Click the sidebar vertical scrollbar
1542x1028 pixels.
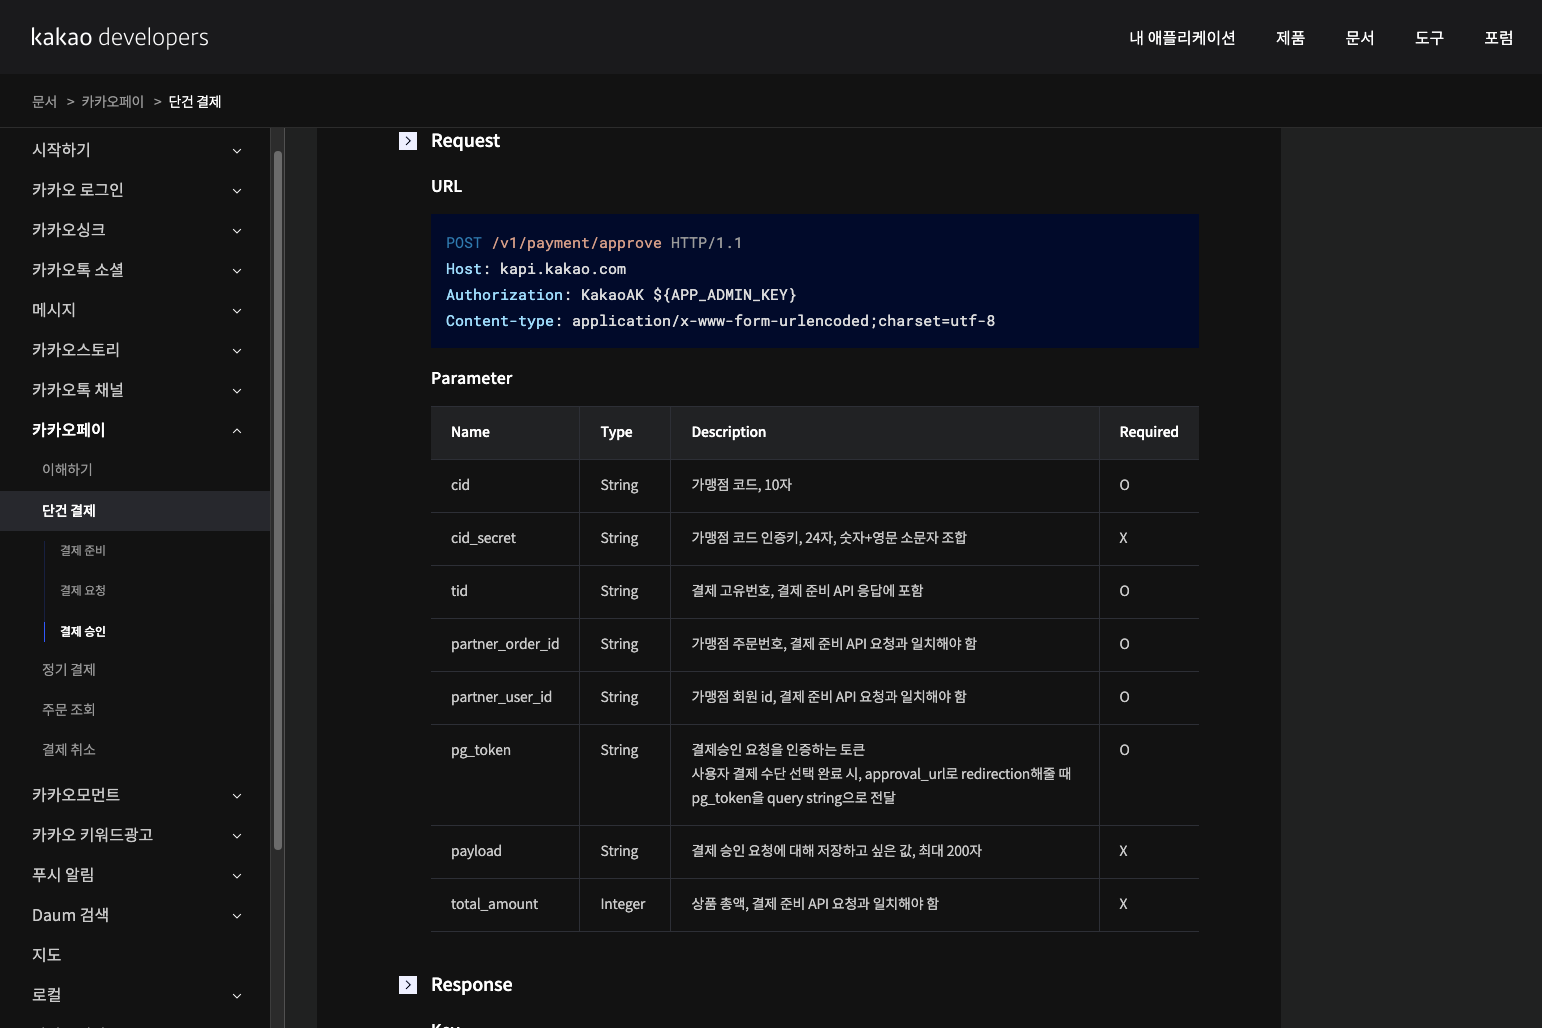click(278, 500)
